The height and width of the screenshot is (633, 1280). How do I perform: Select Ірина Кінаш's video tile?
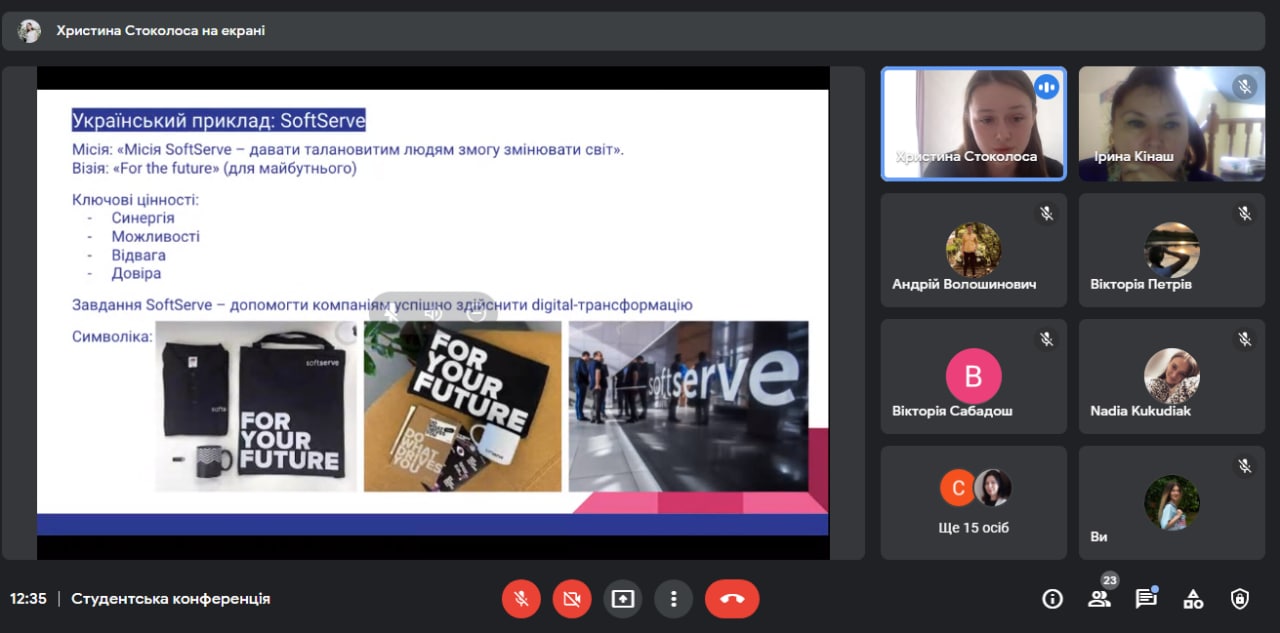tap(1171, 123)
